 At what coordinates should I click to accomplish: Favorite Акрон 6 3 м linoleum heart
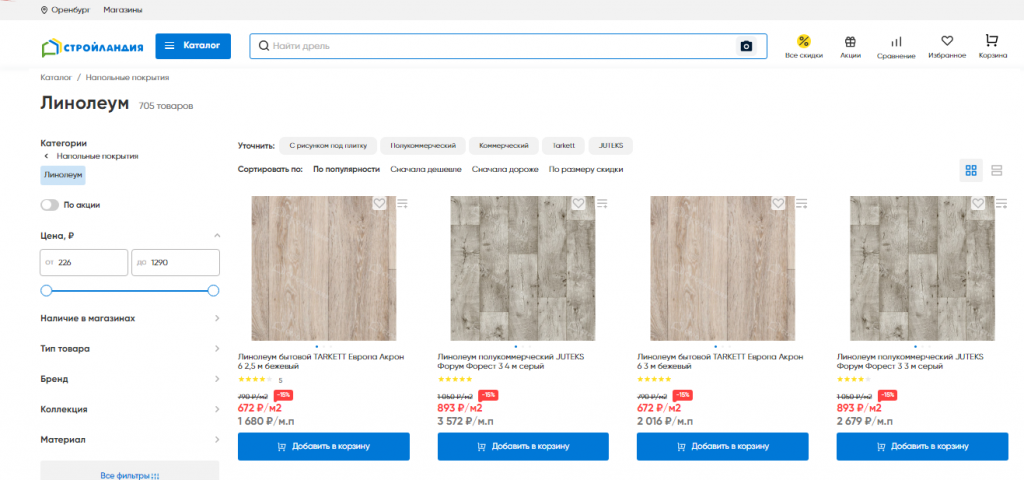click(x=778, y=204)
